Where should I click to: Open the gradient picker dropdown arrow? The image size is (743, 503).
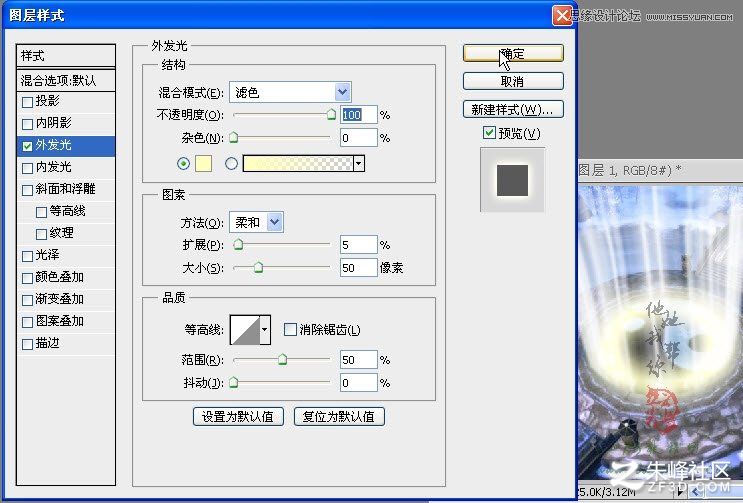(359, 163)
